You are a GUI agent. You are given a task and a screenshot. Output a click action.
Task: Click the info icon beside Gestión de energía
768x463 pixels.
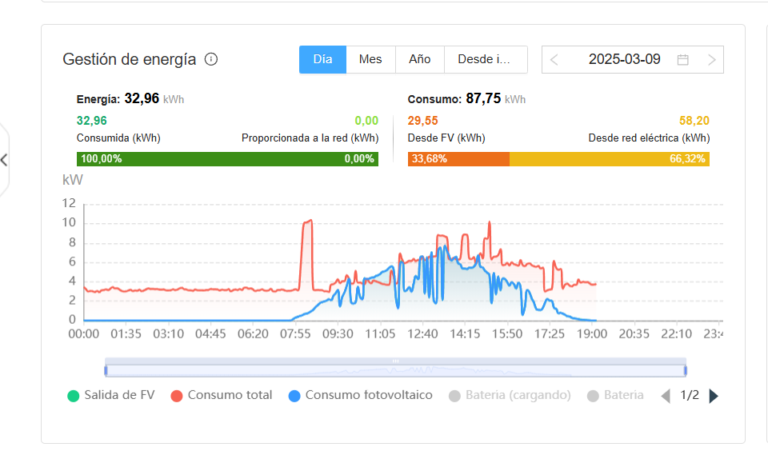211,59
